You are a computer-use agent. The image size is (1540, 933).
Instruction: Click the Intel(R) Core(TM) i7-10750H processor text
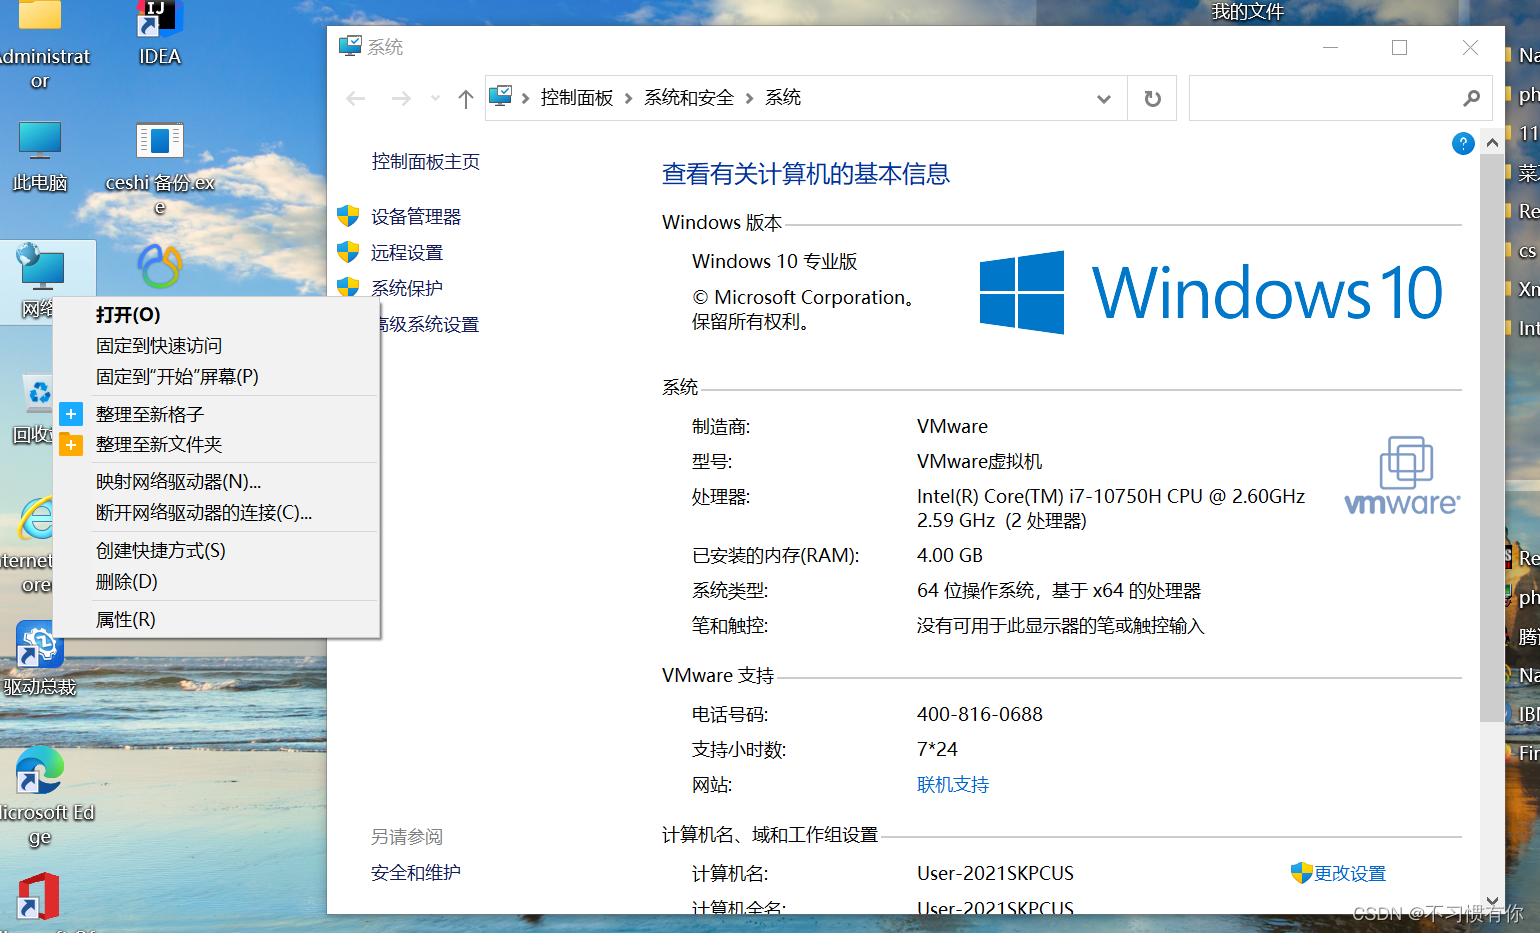coord(1111,508)
